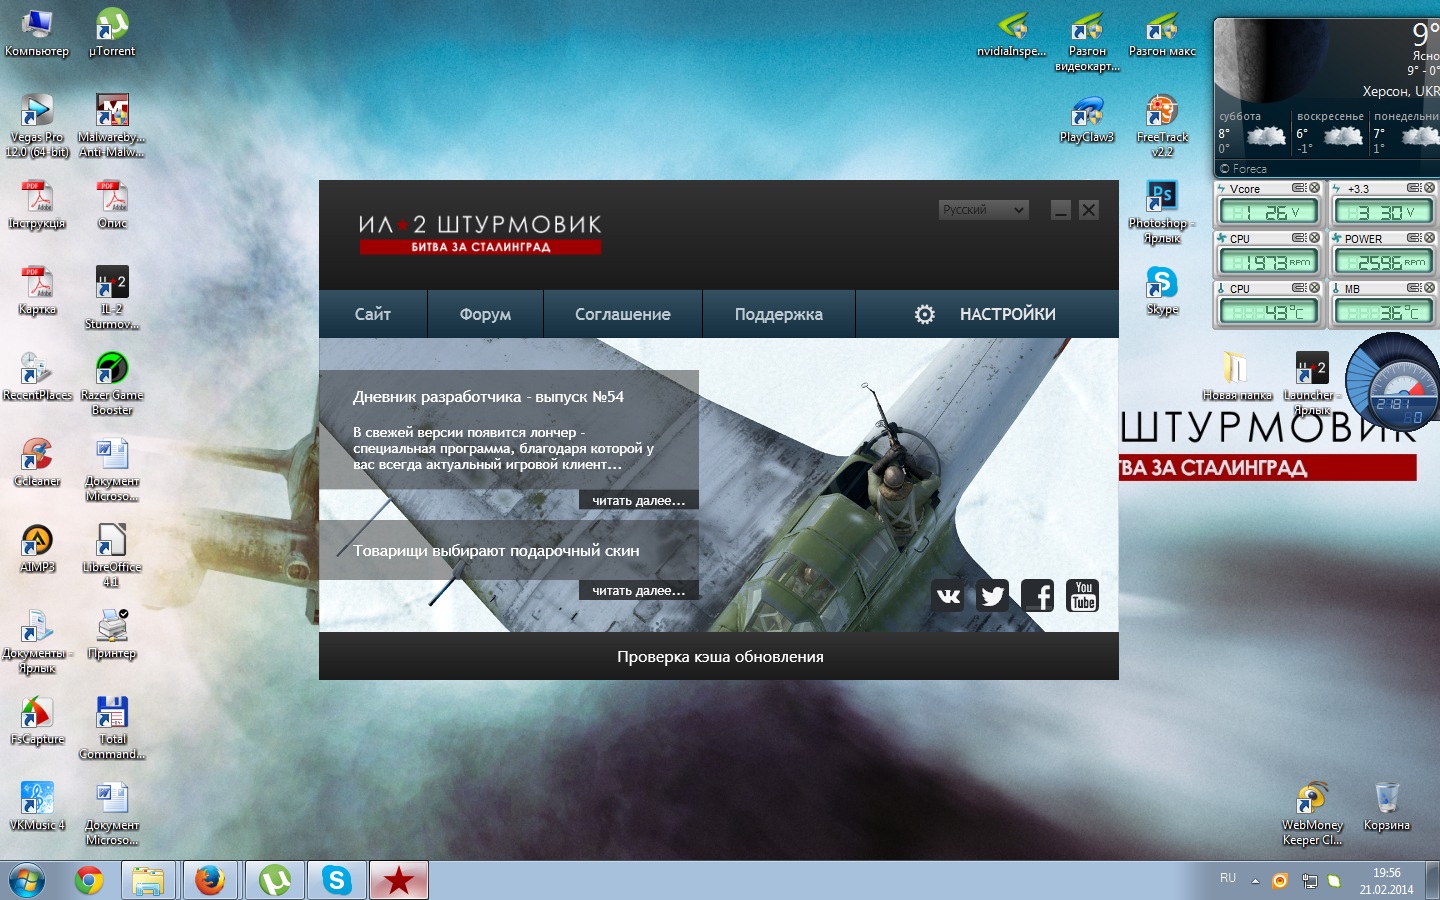Launch Firefox from the taskbar
The width and height of the screenshot is (1440, 900).
click(210, 881)
